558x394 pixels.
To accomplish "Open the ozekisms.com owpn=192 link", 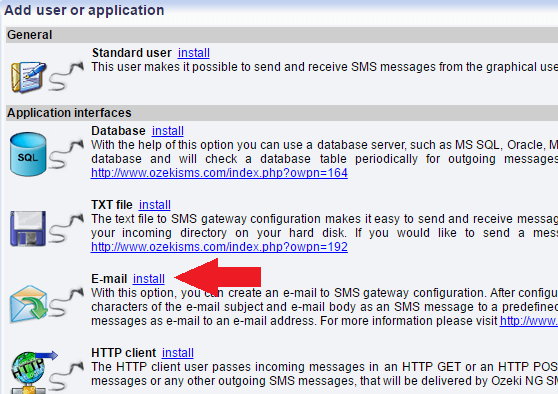I will coord(219,247).
